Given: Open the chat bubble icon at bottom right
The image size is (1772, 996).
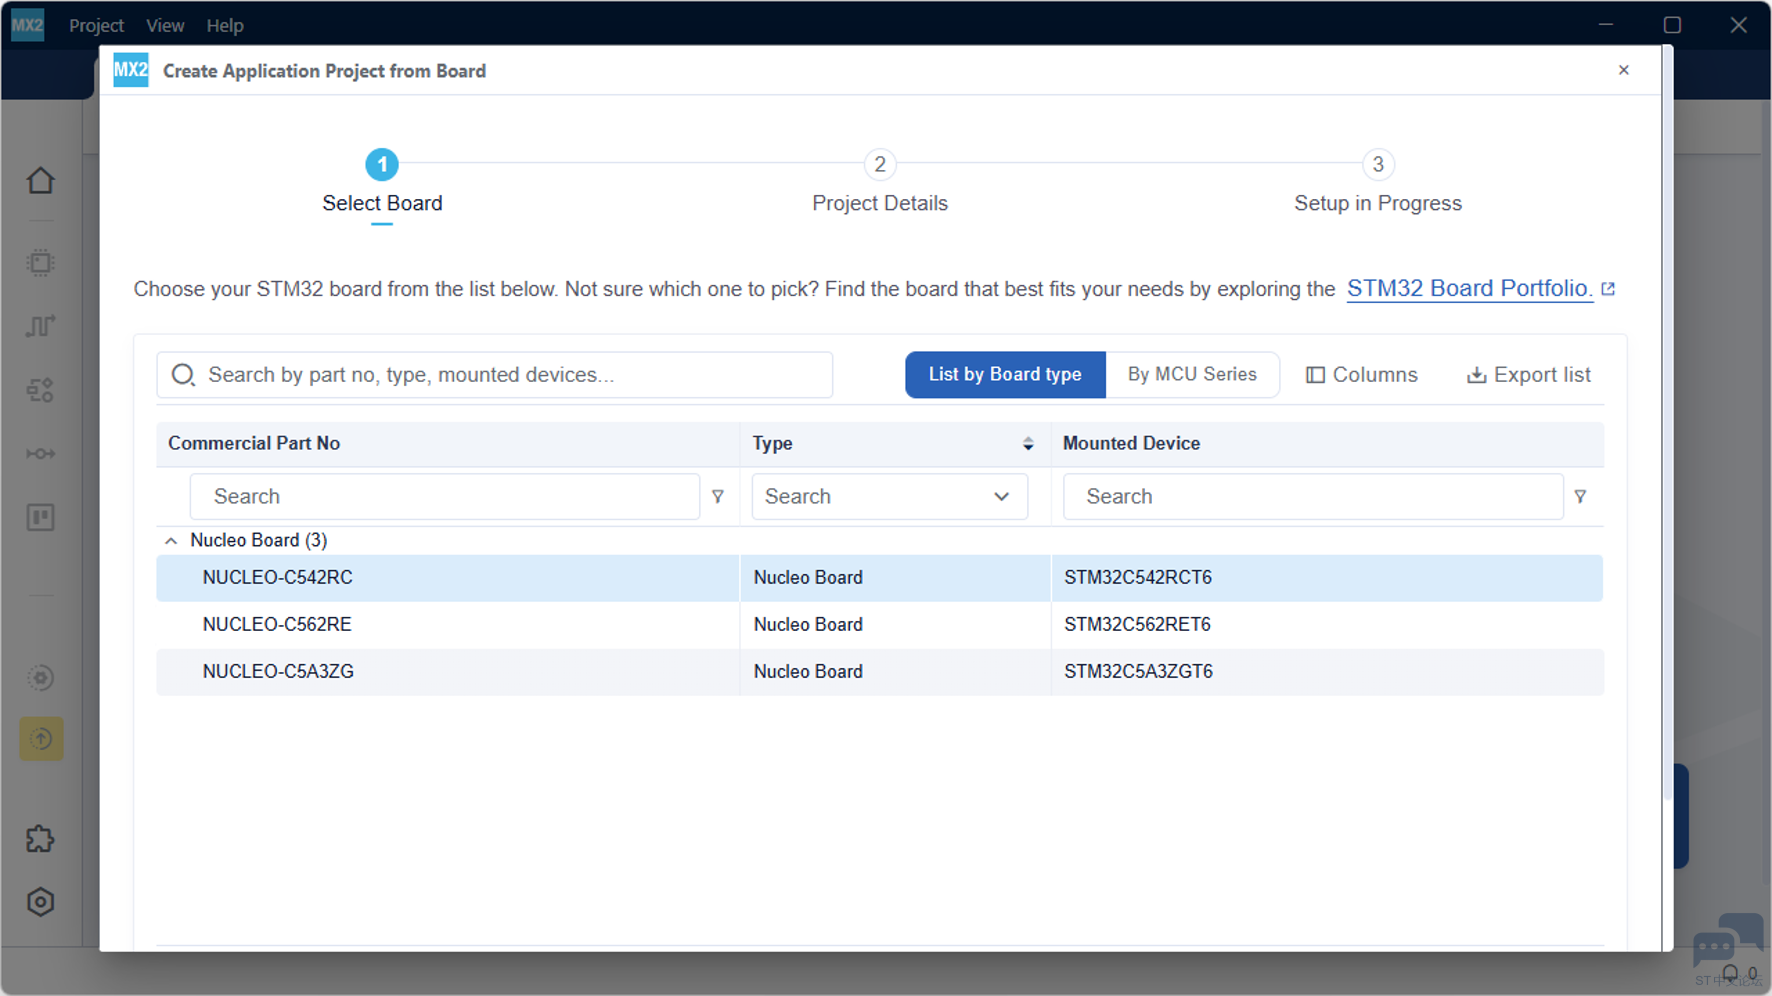Looking at the screenshot, I should pyautogui.click(x=1728, y=940).
